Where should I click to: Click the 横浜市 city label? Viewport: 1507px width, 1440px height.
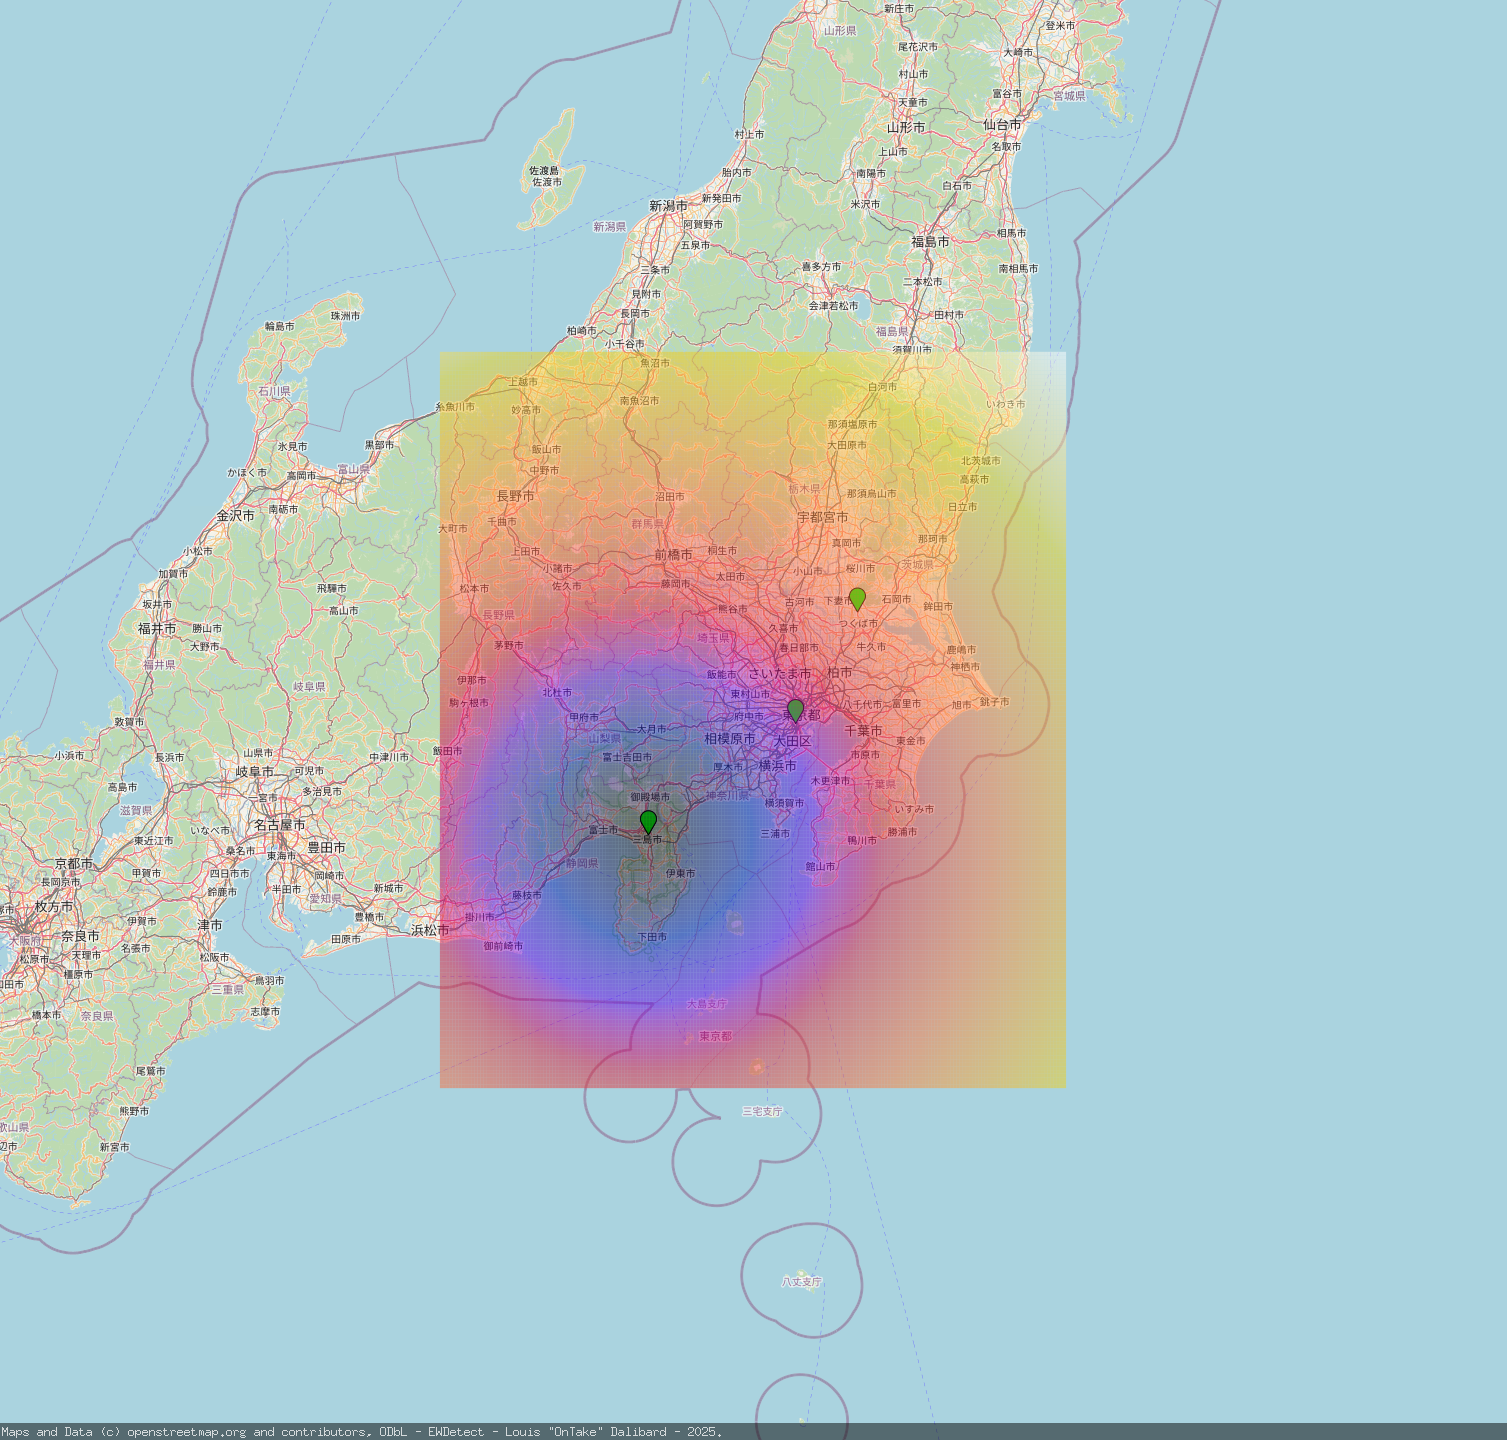pos(777,765)
